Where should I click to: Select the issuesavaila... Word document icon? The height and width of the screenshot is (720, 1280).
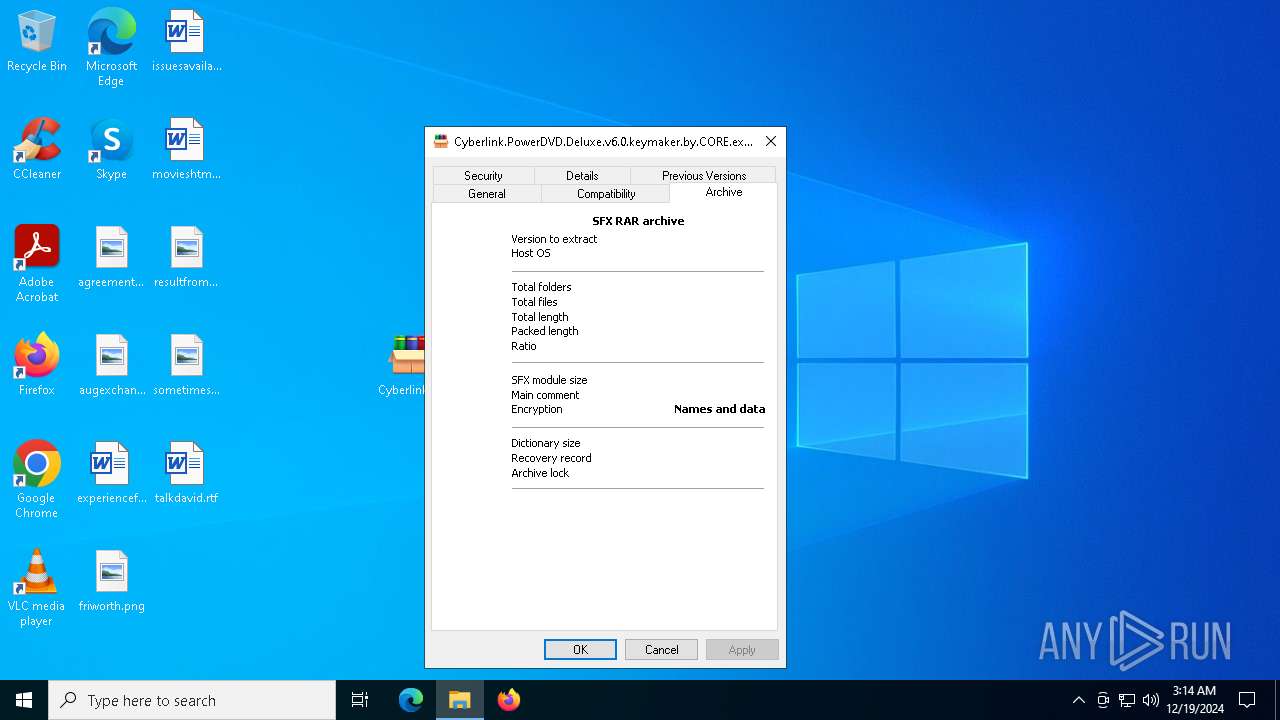186,42
